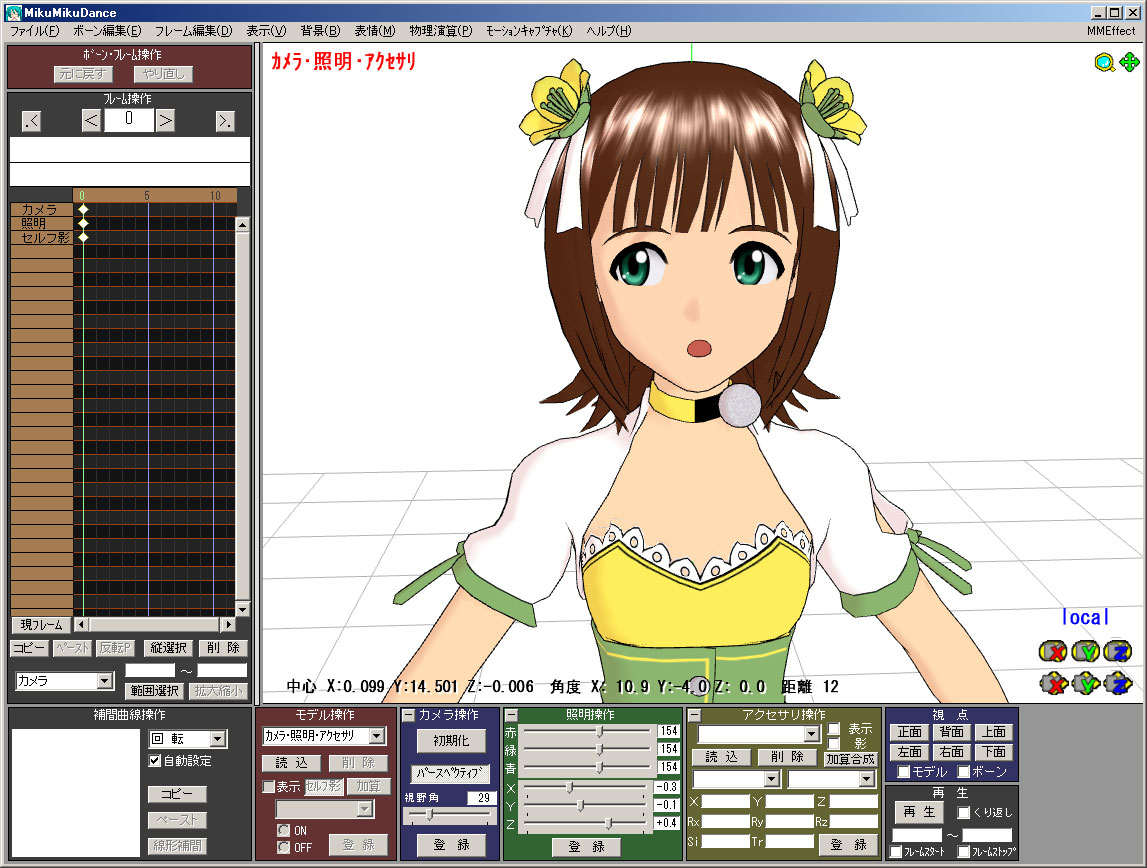The height and width of the screenshot is (868, 1147).
Task: Select the カメラ keyframe diamond at frame 0
Action: coord(83,210)
